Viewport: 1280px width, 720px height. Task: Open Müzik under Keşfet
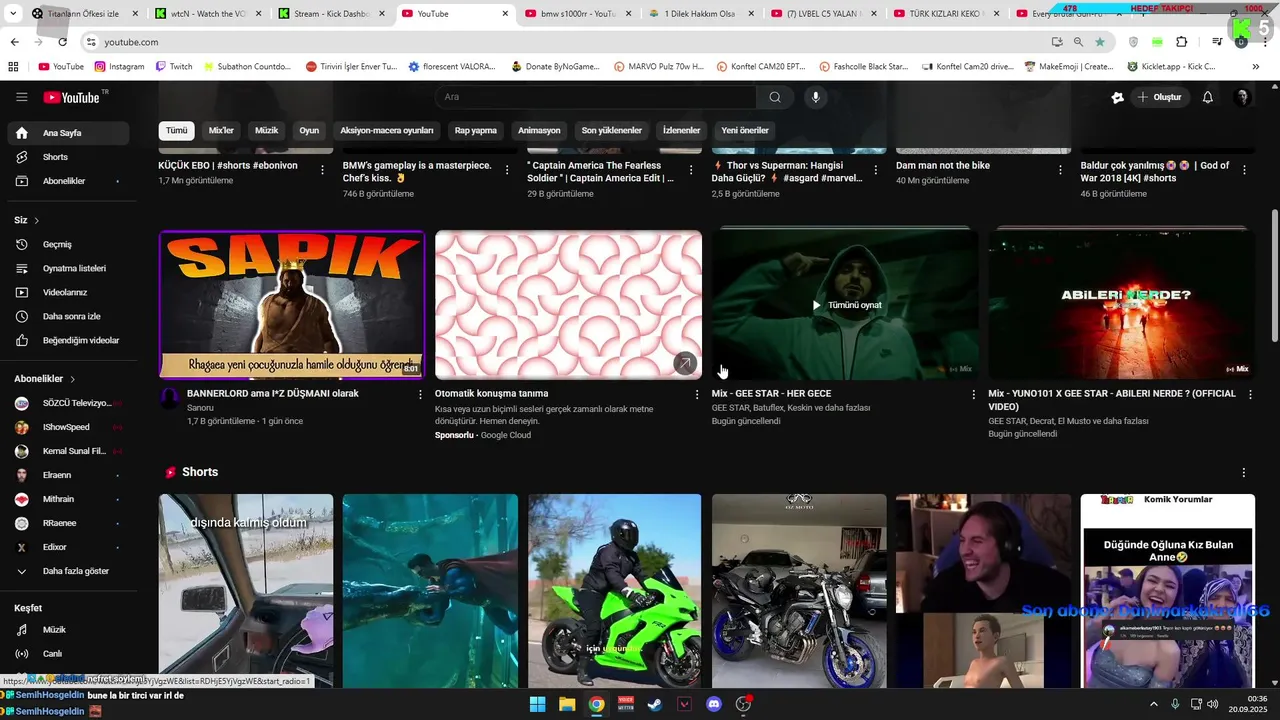point(68,630)
